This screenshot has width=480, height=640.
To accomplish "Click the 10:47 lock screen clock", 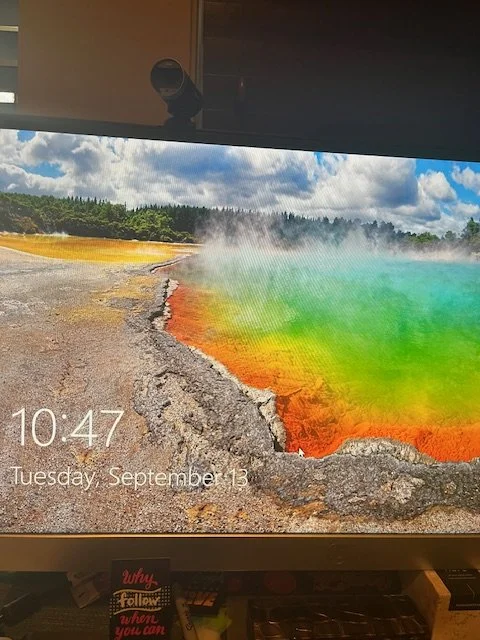I will 68,428.
